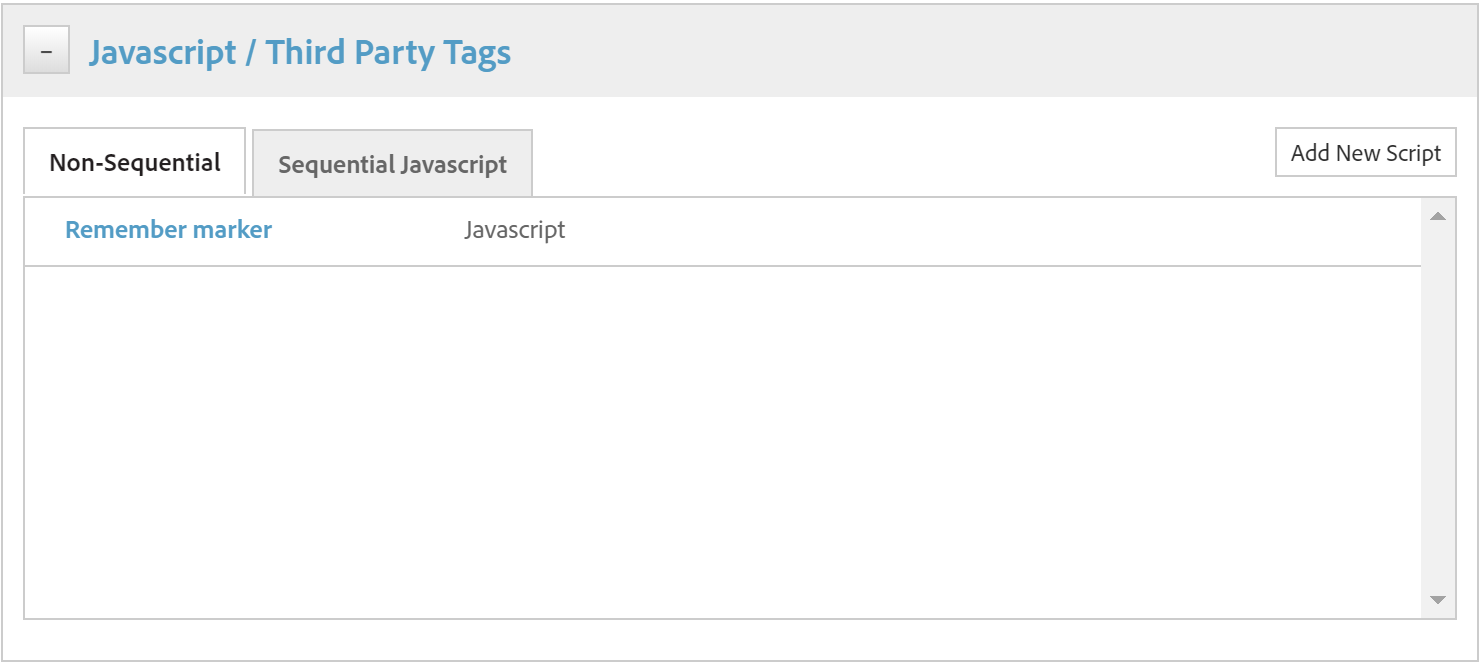Click the scroll up arrow in the list

(1438, 216)
